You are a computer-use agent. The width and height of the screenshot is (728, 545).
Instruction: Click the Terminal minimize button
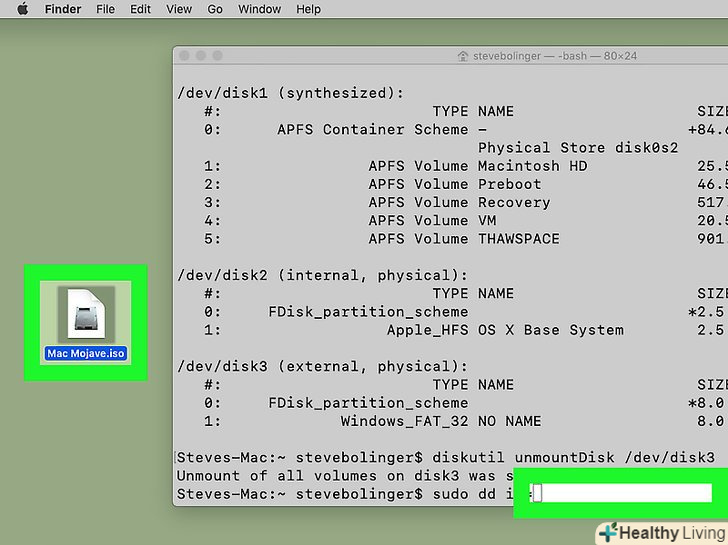201,56
